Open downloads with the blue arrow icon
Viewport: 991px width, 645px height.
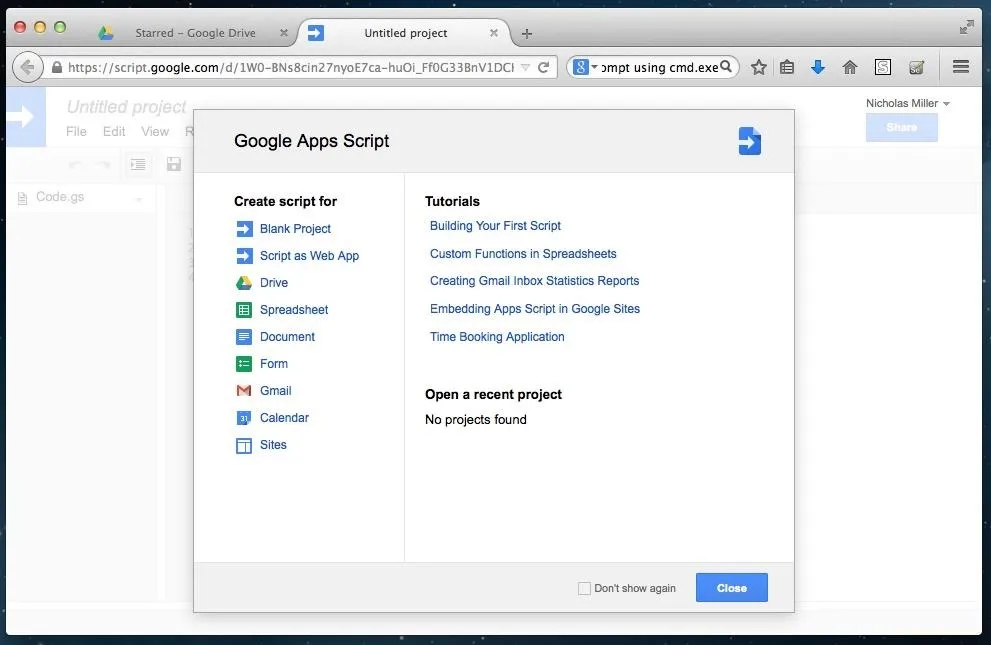[818, 67]
